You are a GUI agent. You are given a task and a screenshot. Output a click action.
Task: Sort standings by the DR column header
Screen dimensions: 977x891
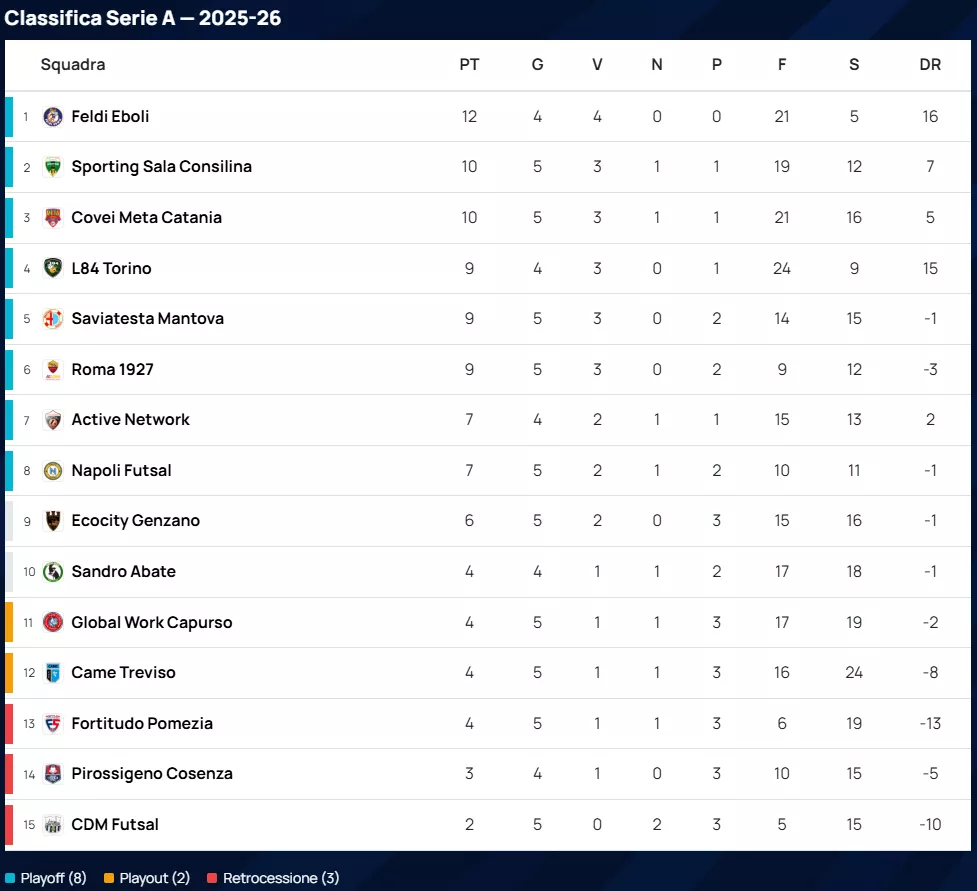pyautogui.click(x=930, y=65)
